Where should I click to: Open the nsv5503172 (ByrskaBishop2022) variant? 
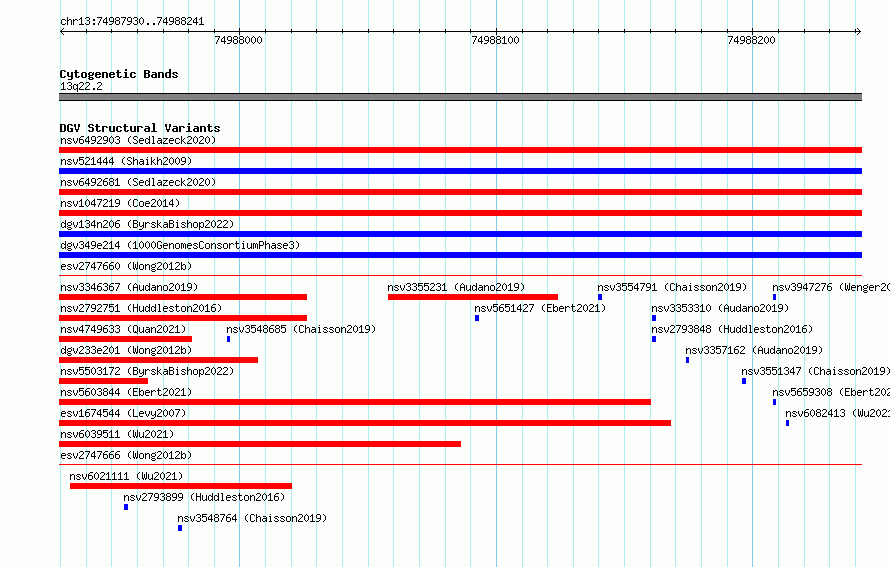147,371
